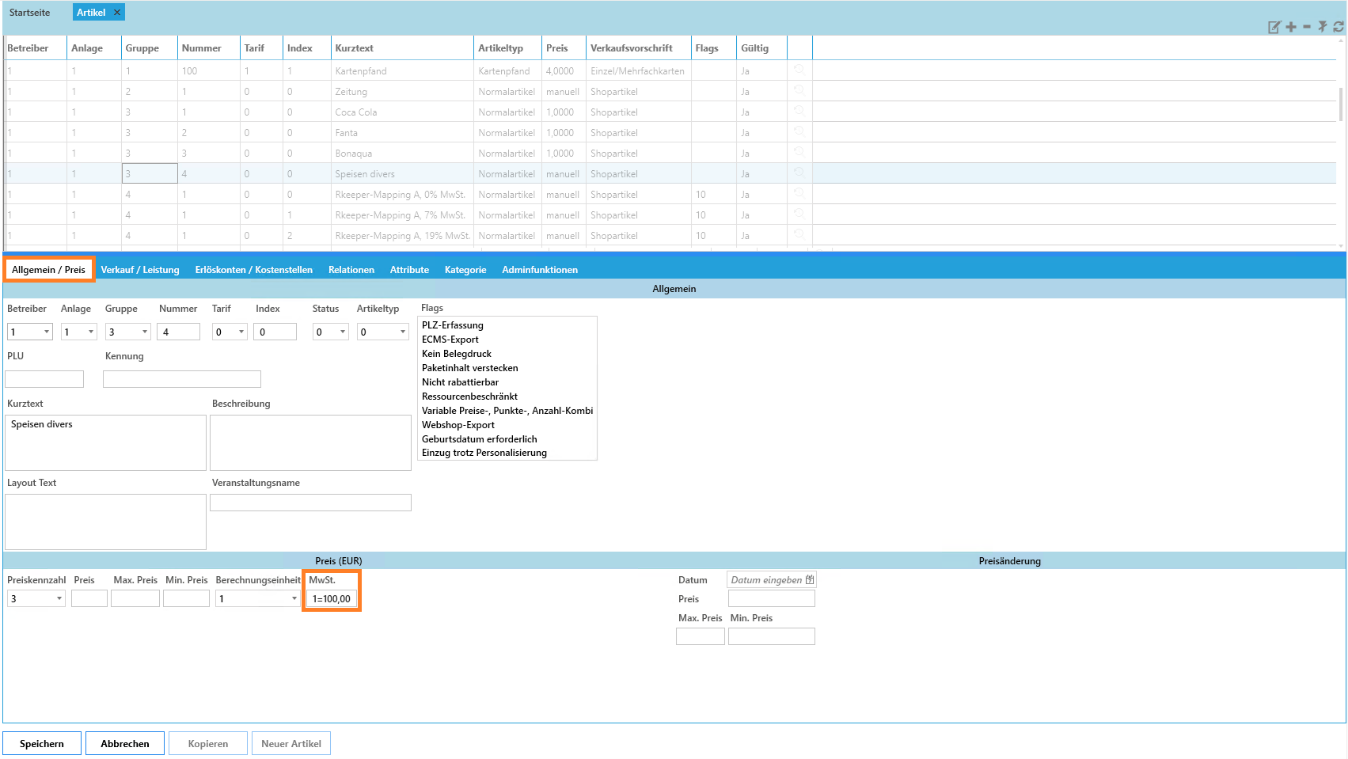Click the Nummer input field
This screenshot has height=759, width=1348.
(x=179, y=332)
